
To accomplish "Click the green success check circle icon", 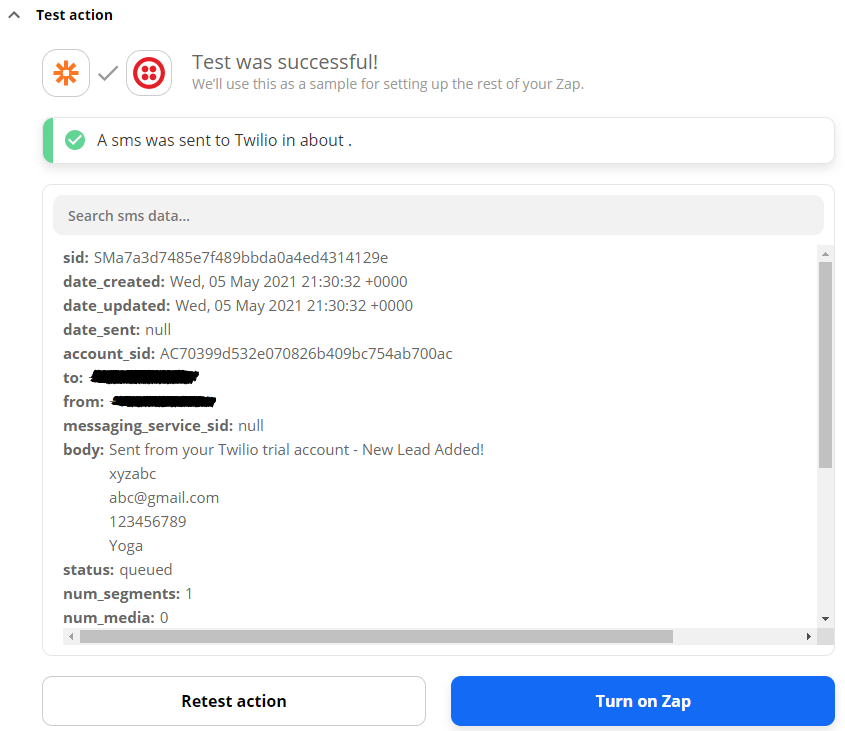I will 75,140.
